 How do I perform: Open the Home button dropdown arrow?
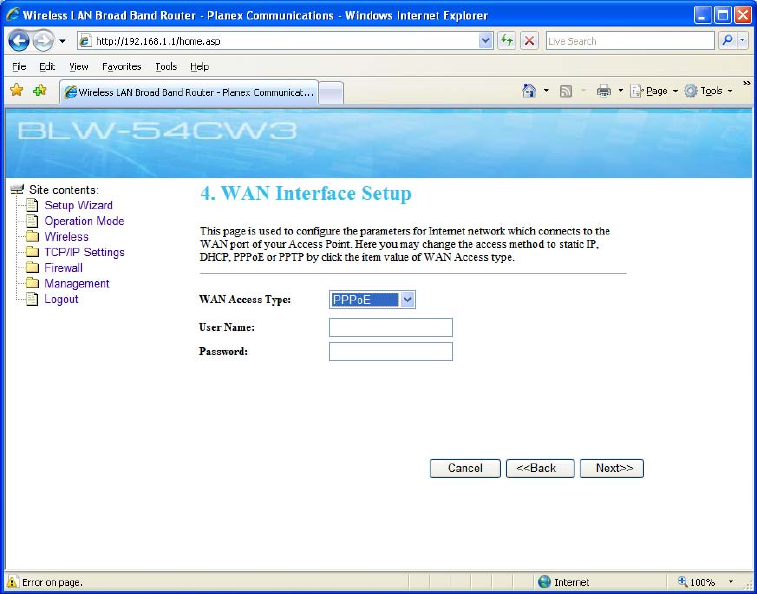pyautogui.click(x=547, y=91)
